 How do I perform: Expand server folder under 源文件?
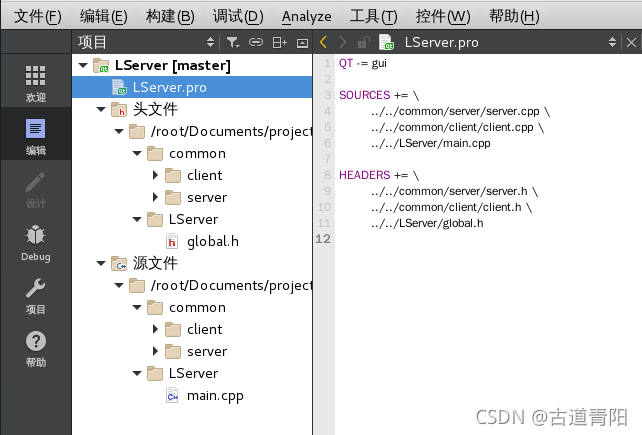(x=155, y=351)
